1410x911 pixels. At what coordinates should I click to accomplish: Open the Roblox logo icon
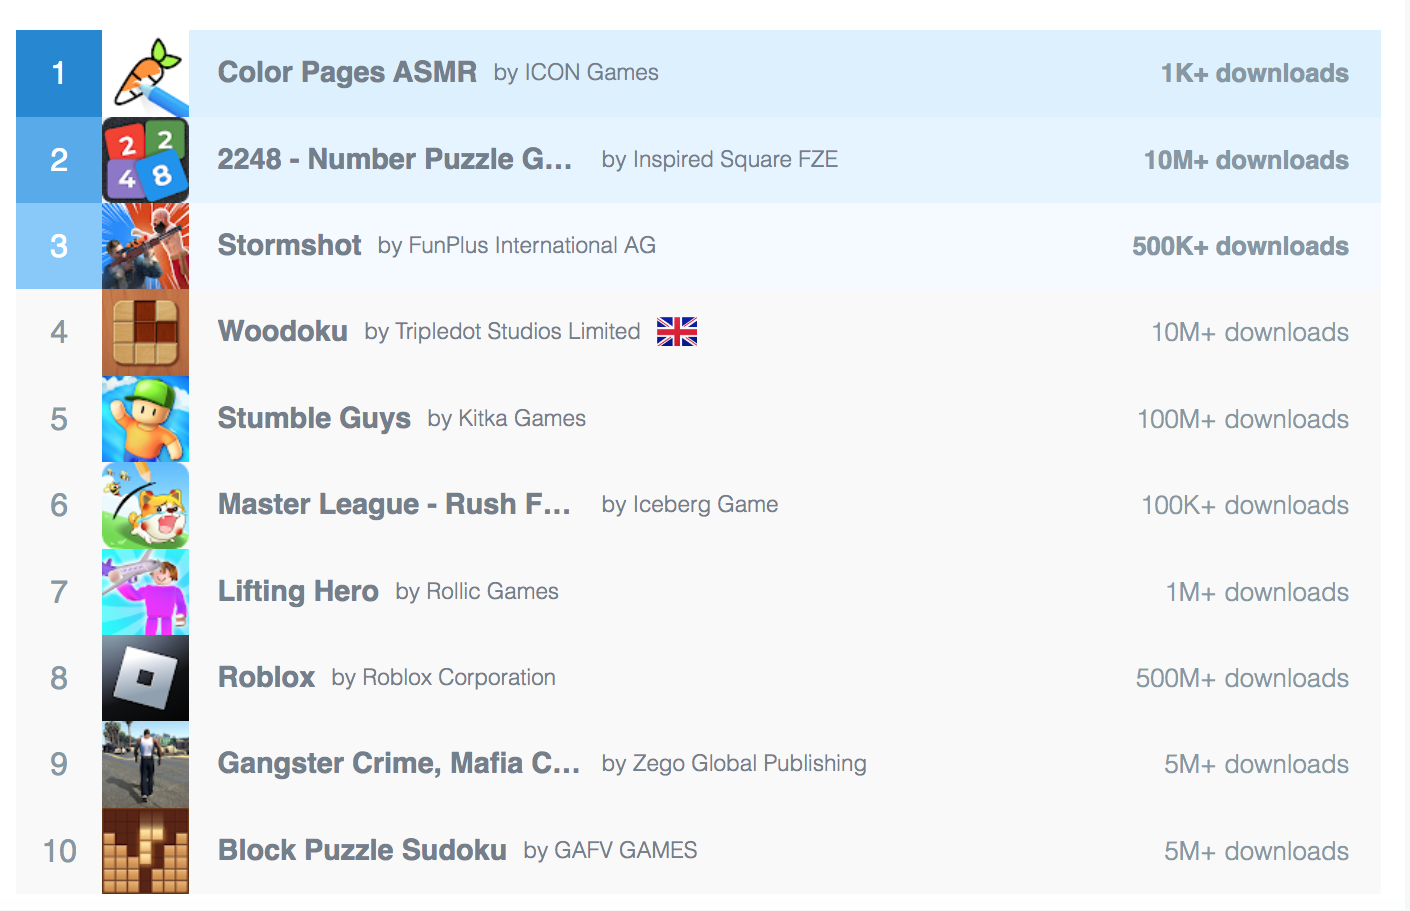[145, 678]
